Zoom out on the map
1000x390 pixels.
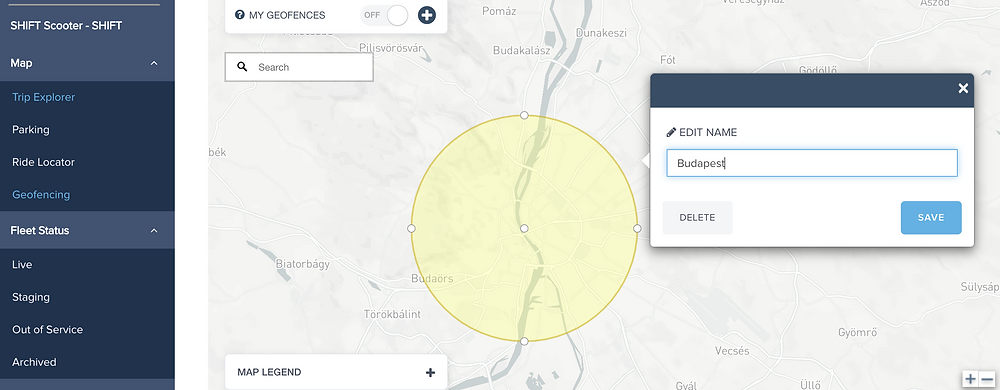(x=987, y=379)
